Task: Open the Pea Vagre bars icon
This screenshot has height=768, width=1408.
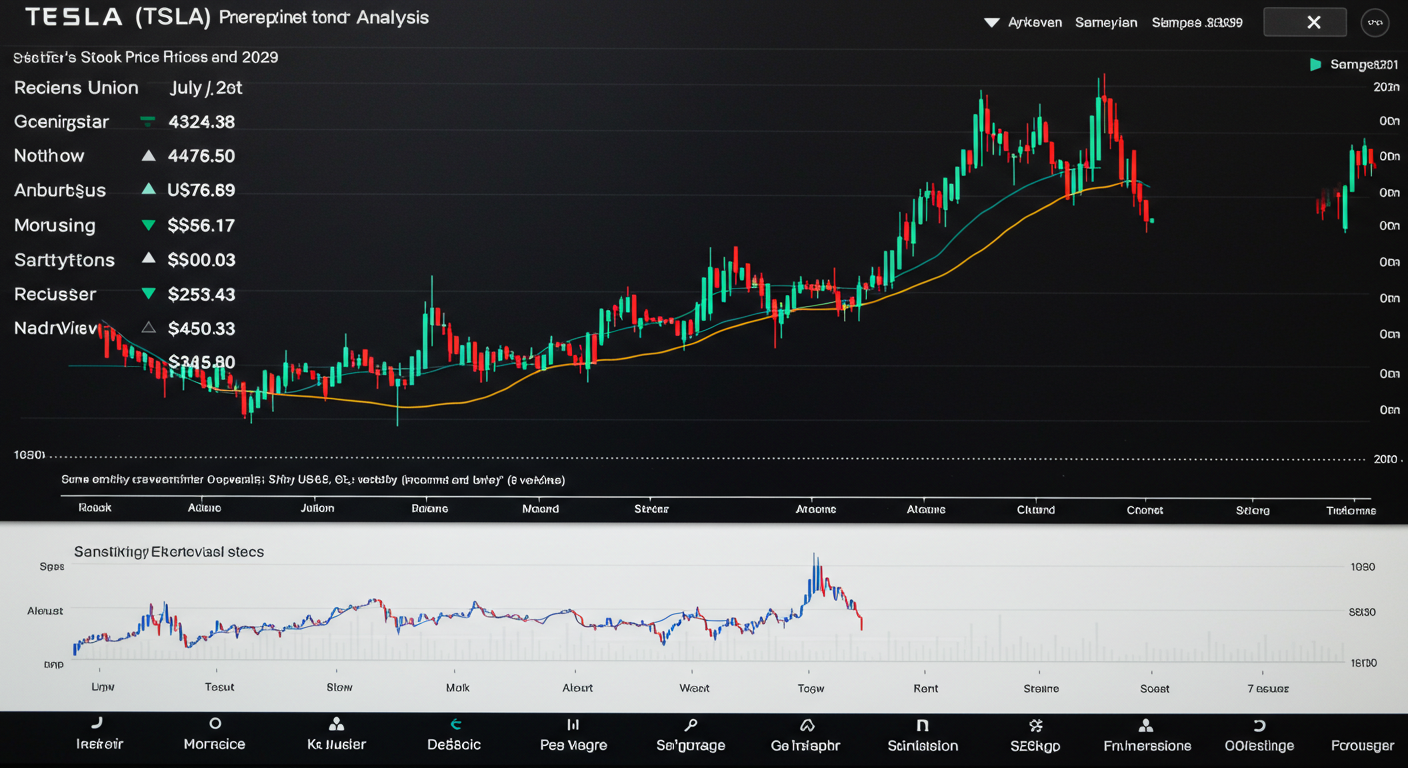Action: [573, 724]
